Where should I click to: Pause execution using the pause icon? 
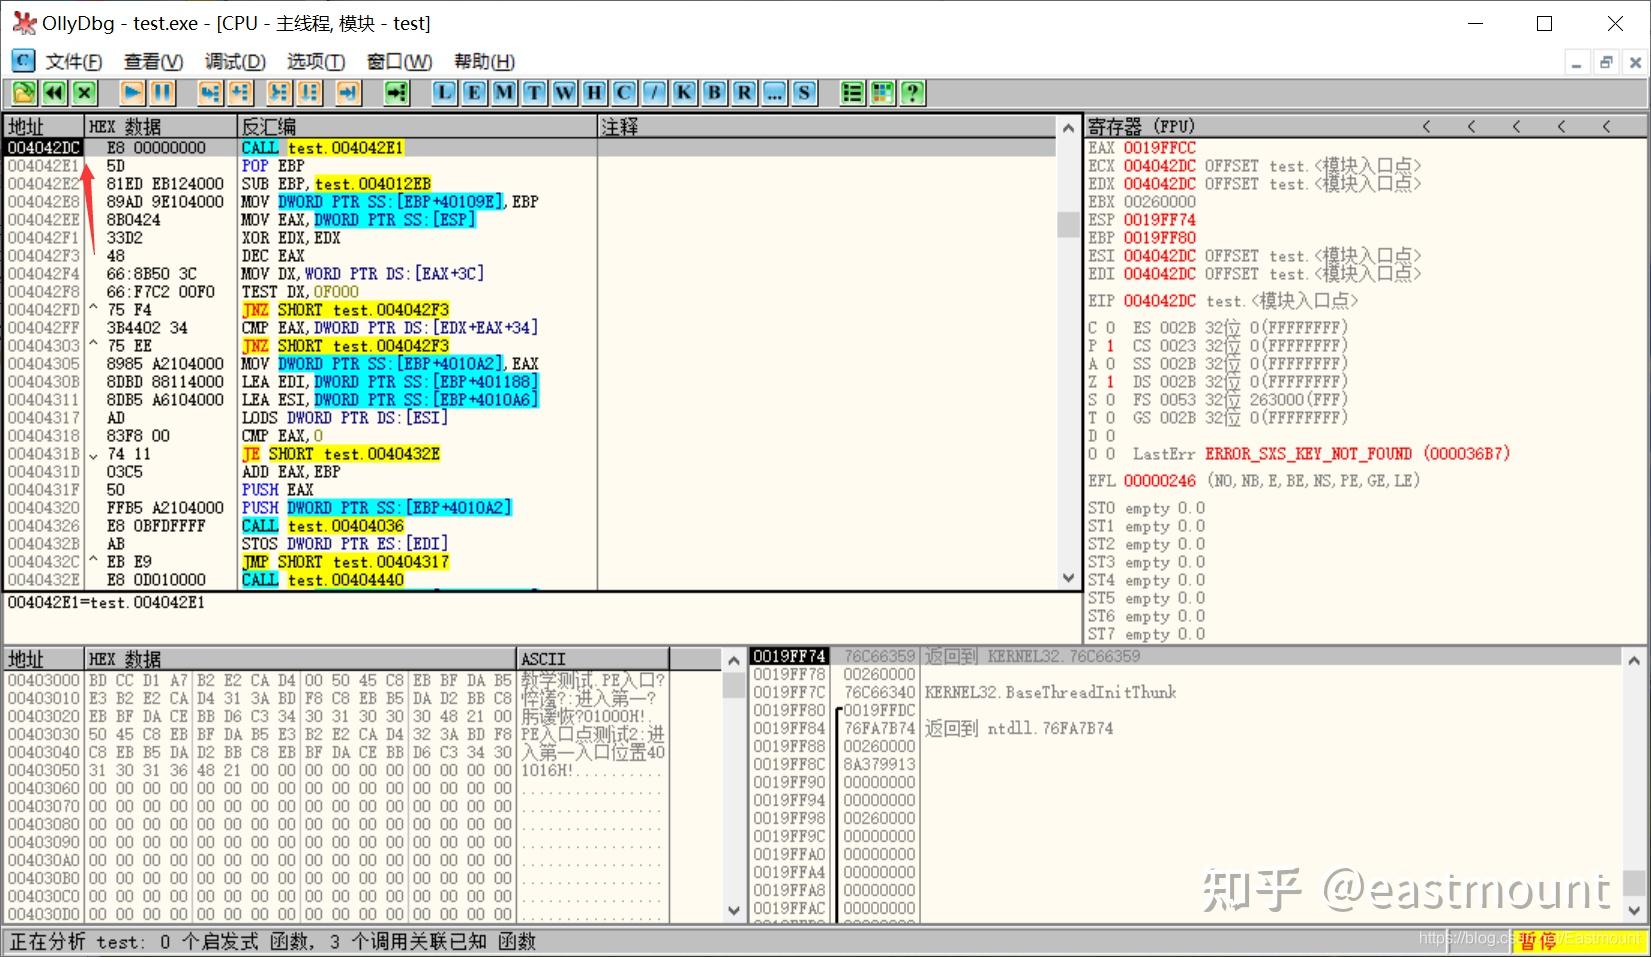coord(161,92)
